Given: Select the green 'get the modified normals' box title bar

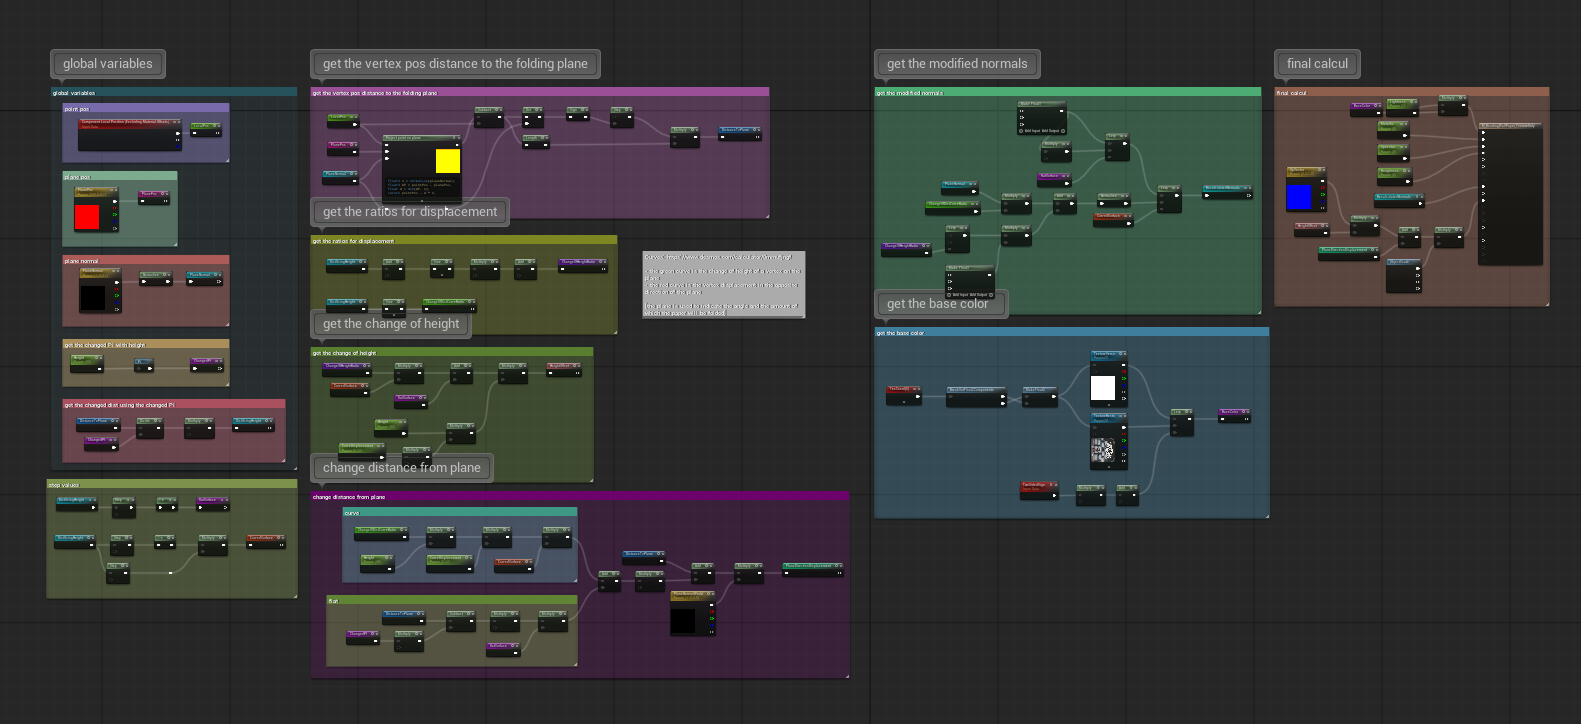Looking at the screenshot, I should (1068, 92).
